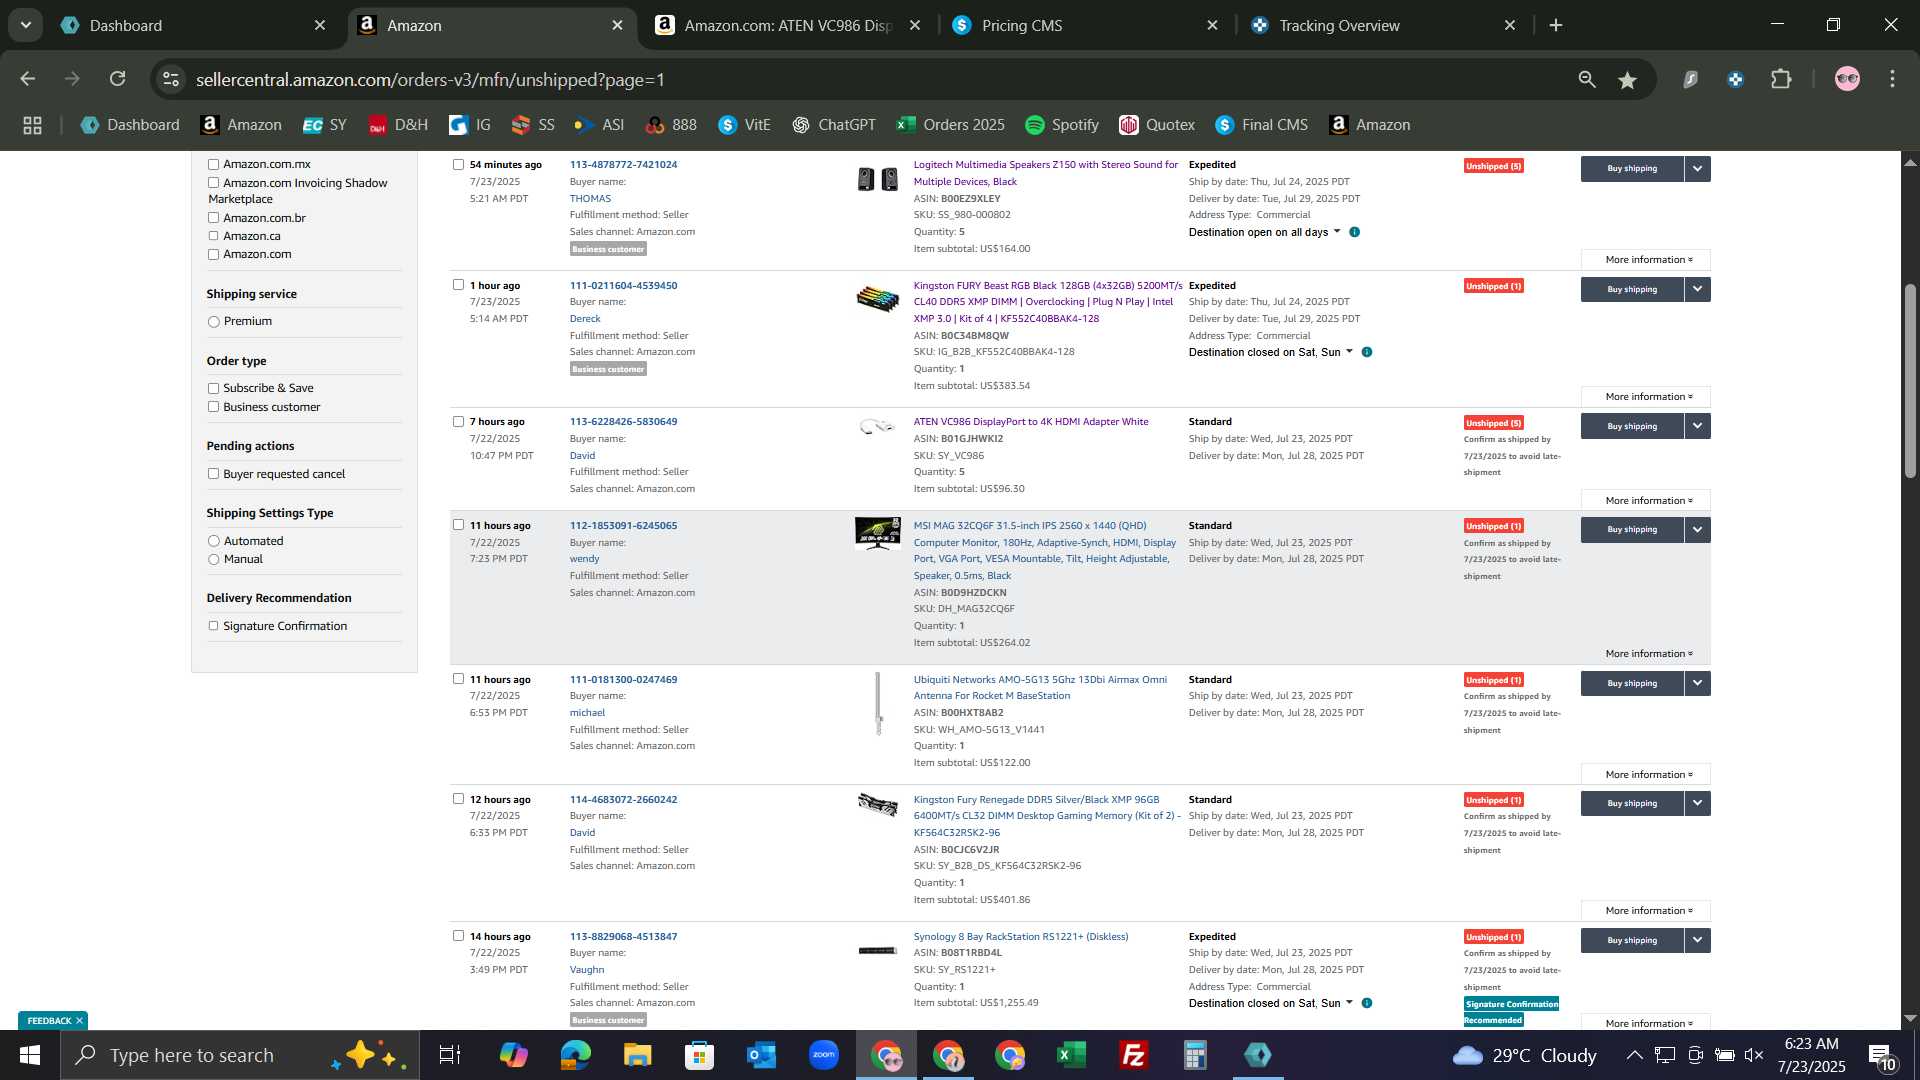The image size is (1920, 1080).
Task: Open the Quotex bookmark
Action: pos(1157,125)
